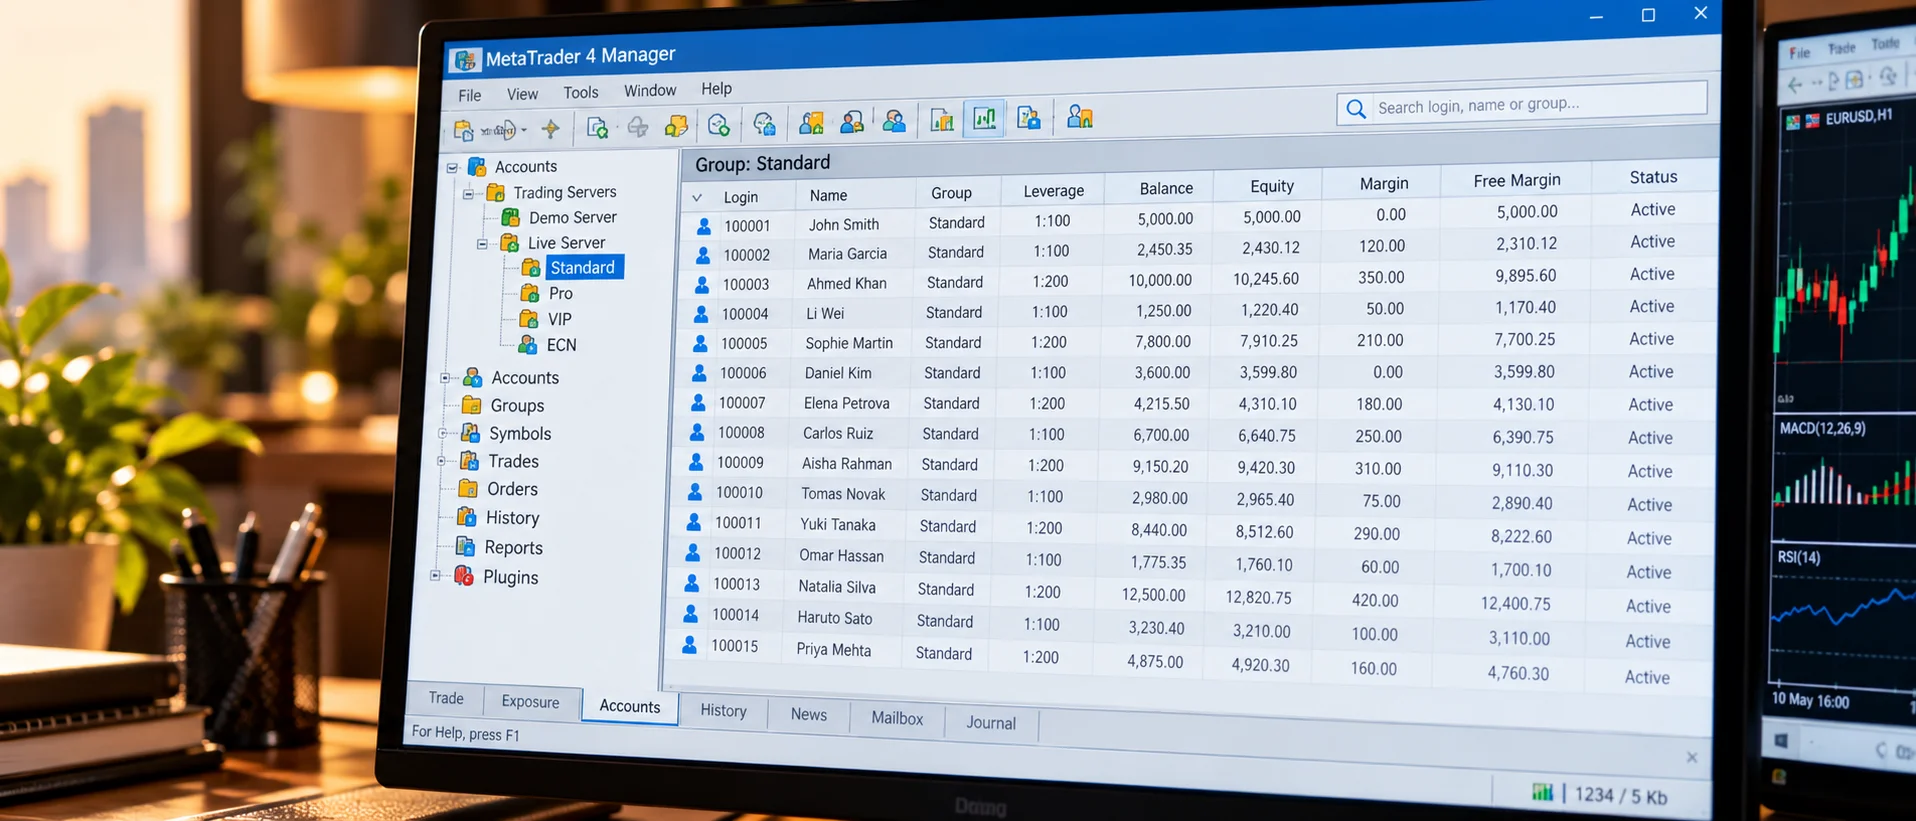
Task: Open the dropdown arrow beside second toolbar icon
Action: (x=524, y=130)
